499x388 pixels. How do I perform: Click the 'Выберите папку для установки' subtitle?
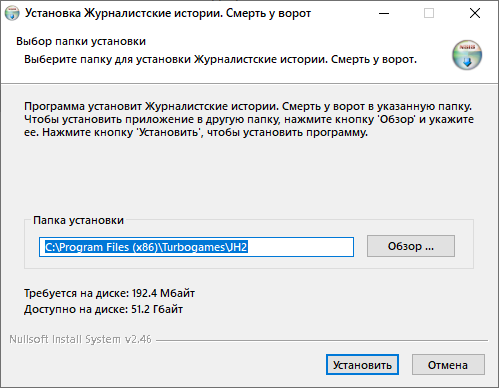point(220,60)
